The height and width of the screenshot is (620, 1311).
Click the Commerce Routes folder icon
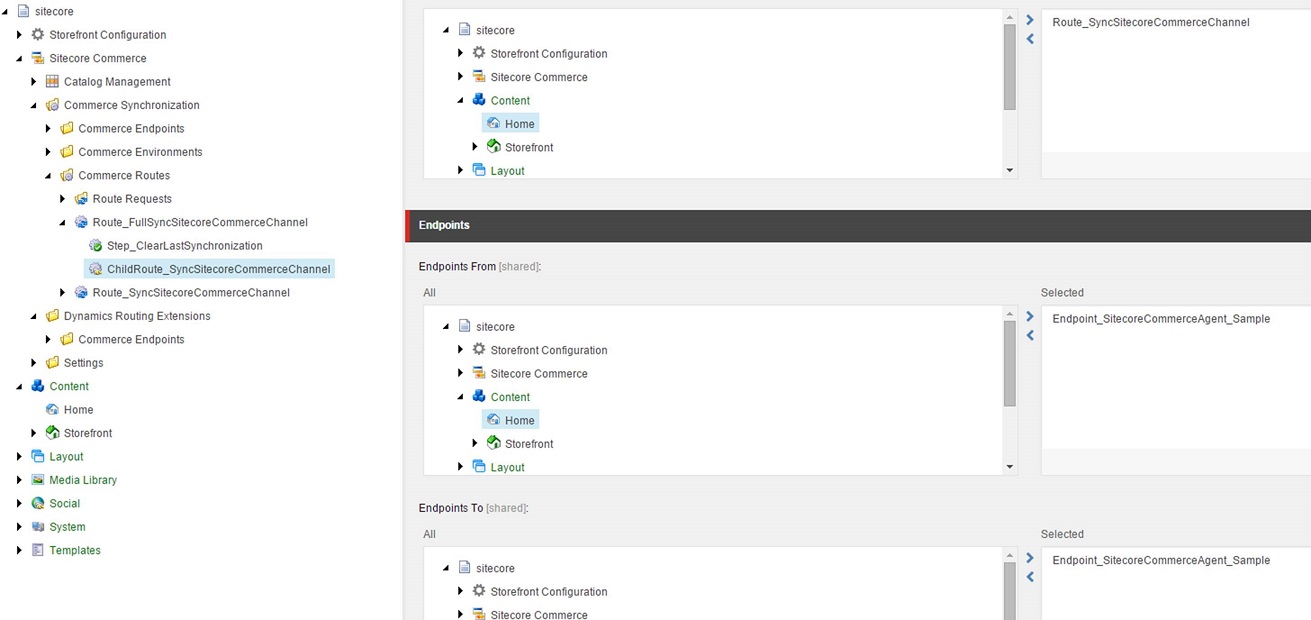pyautogui.click(x=67, y=175)
